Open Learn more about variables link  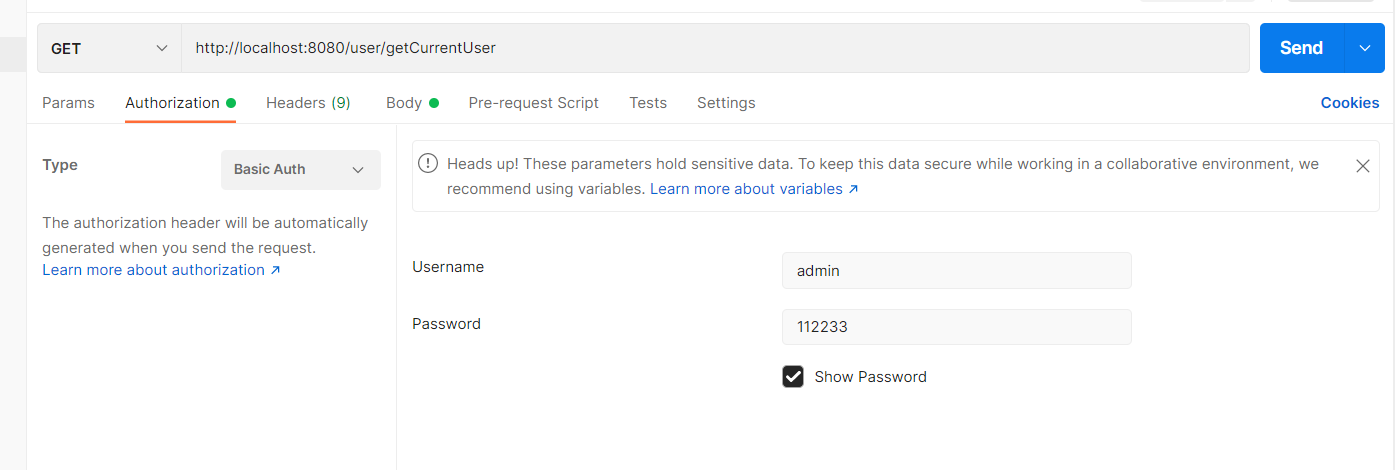[754, 189]
